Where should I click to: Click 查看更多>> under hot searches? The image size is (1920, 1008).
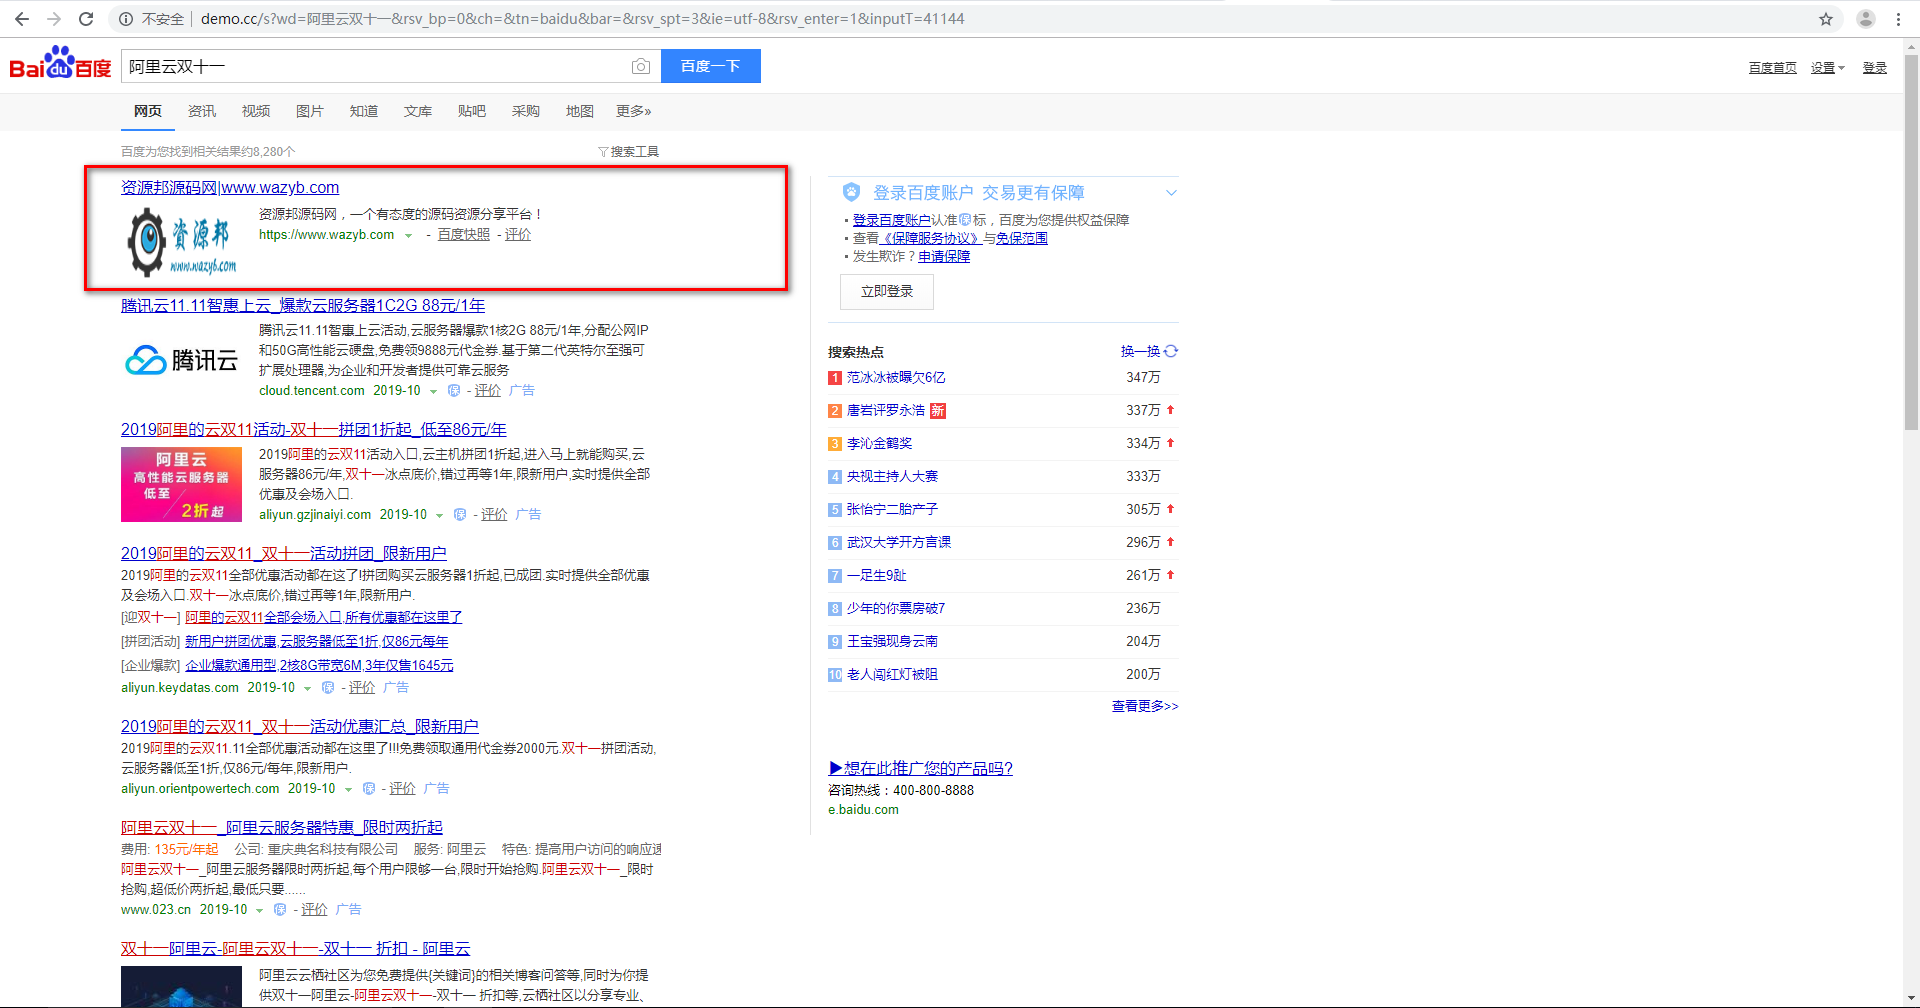(x=1145, y=706)
